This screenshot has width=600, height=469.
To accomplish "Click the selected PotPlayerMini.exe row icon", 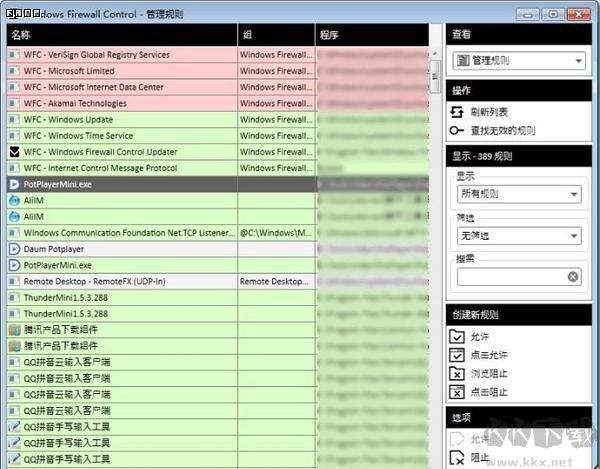I will [x=14, y=184].
